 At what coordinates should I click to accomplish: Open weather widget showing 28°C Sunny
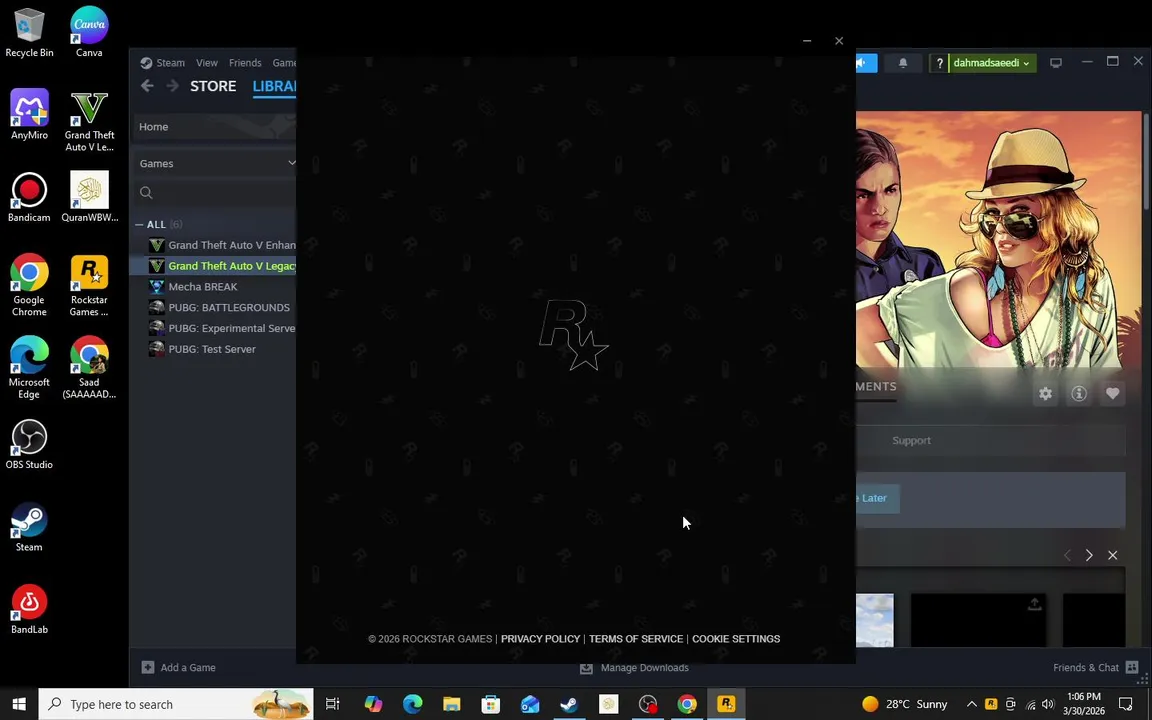(905, 704)
